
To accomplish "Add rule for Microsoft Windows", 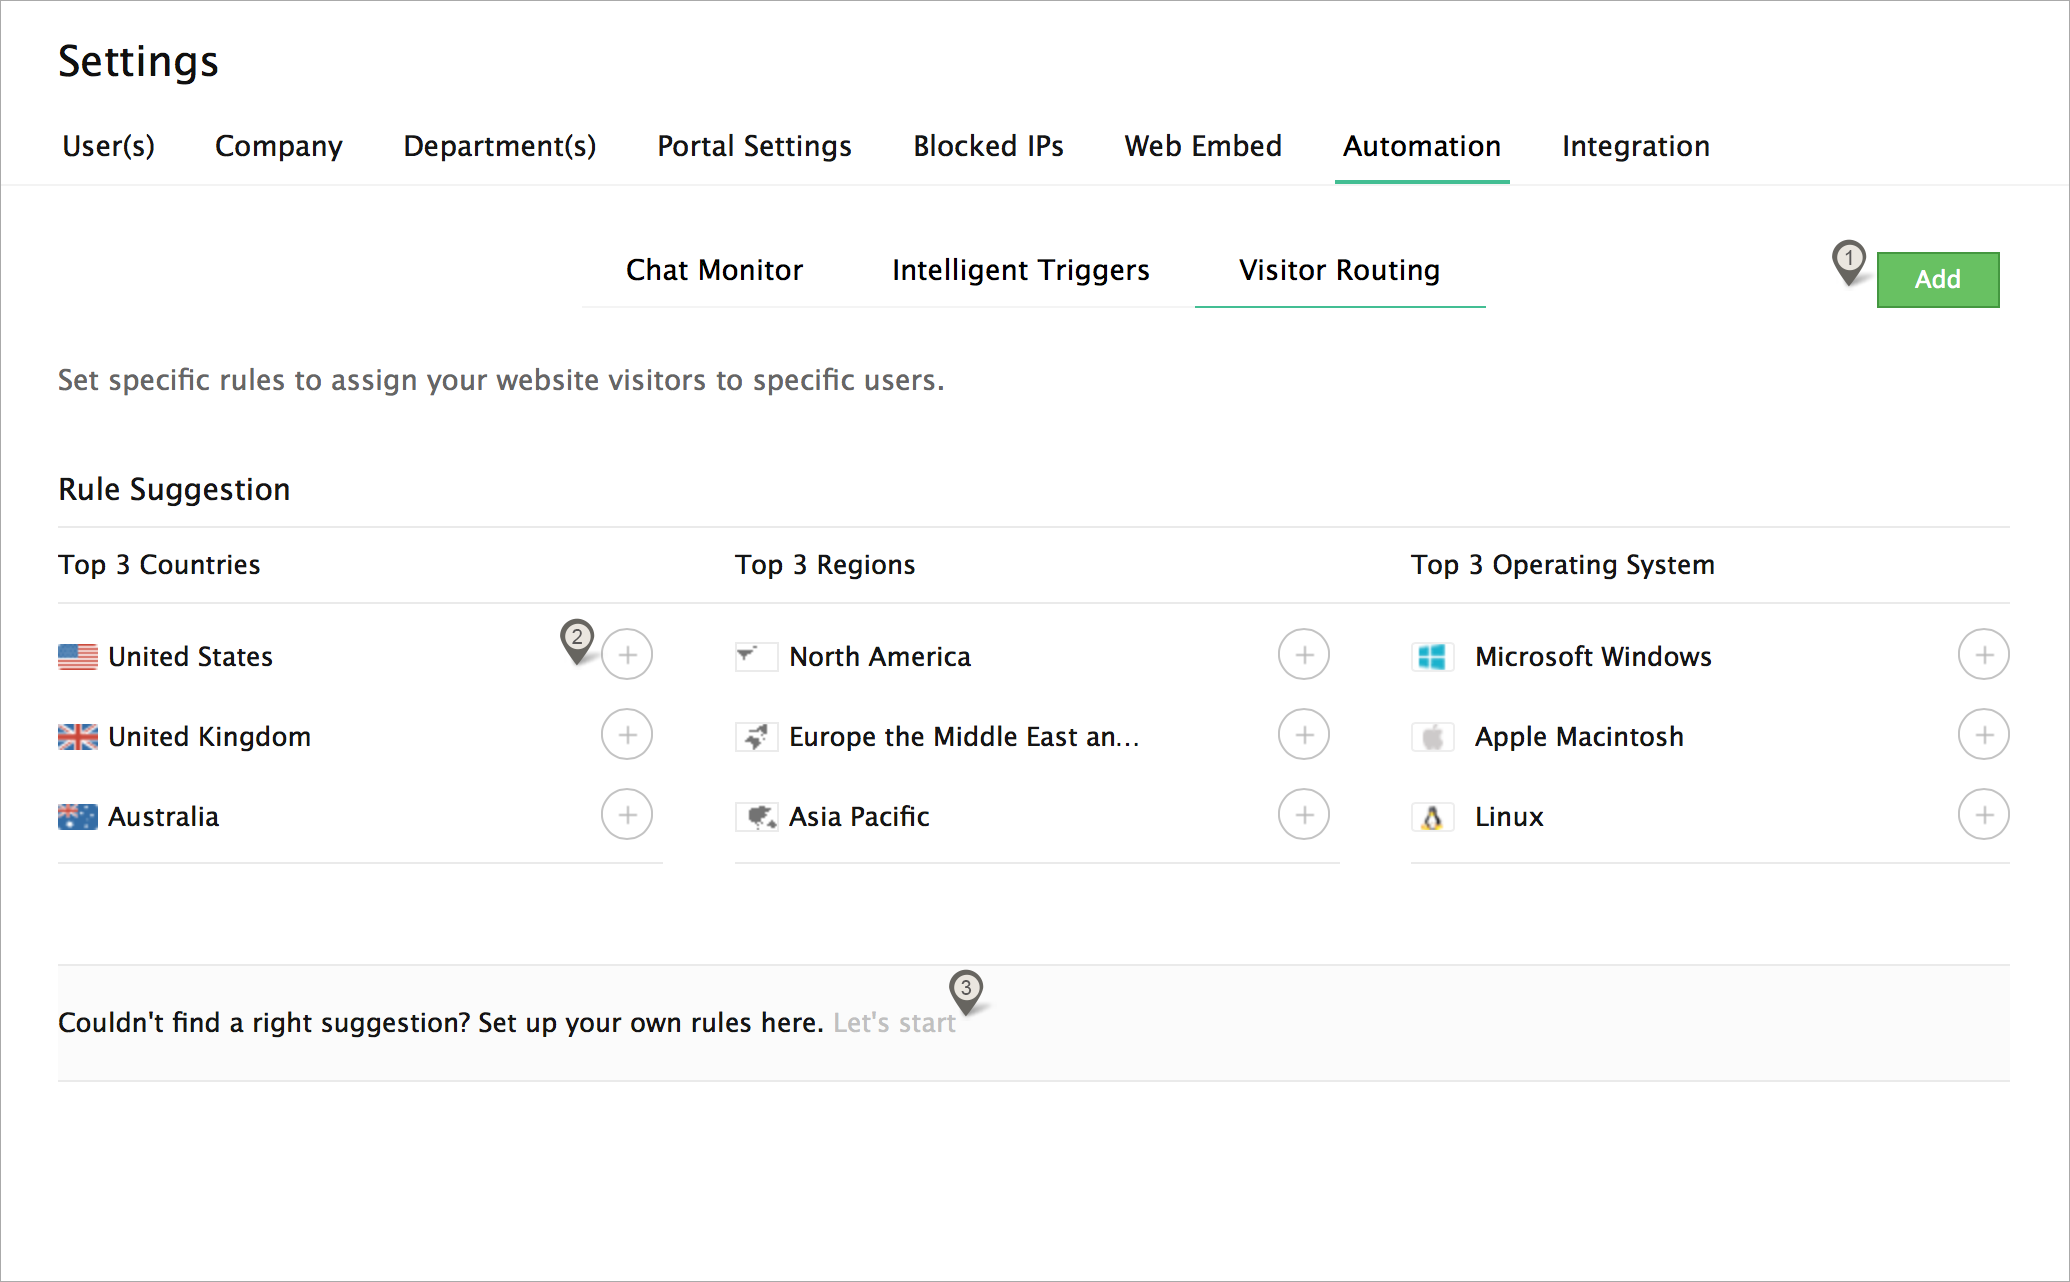I will tap(1984, 655).
